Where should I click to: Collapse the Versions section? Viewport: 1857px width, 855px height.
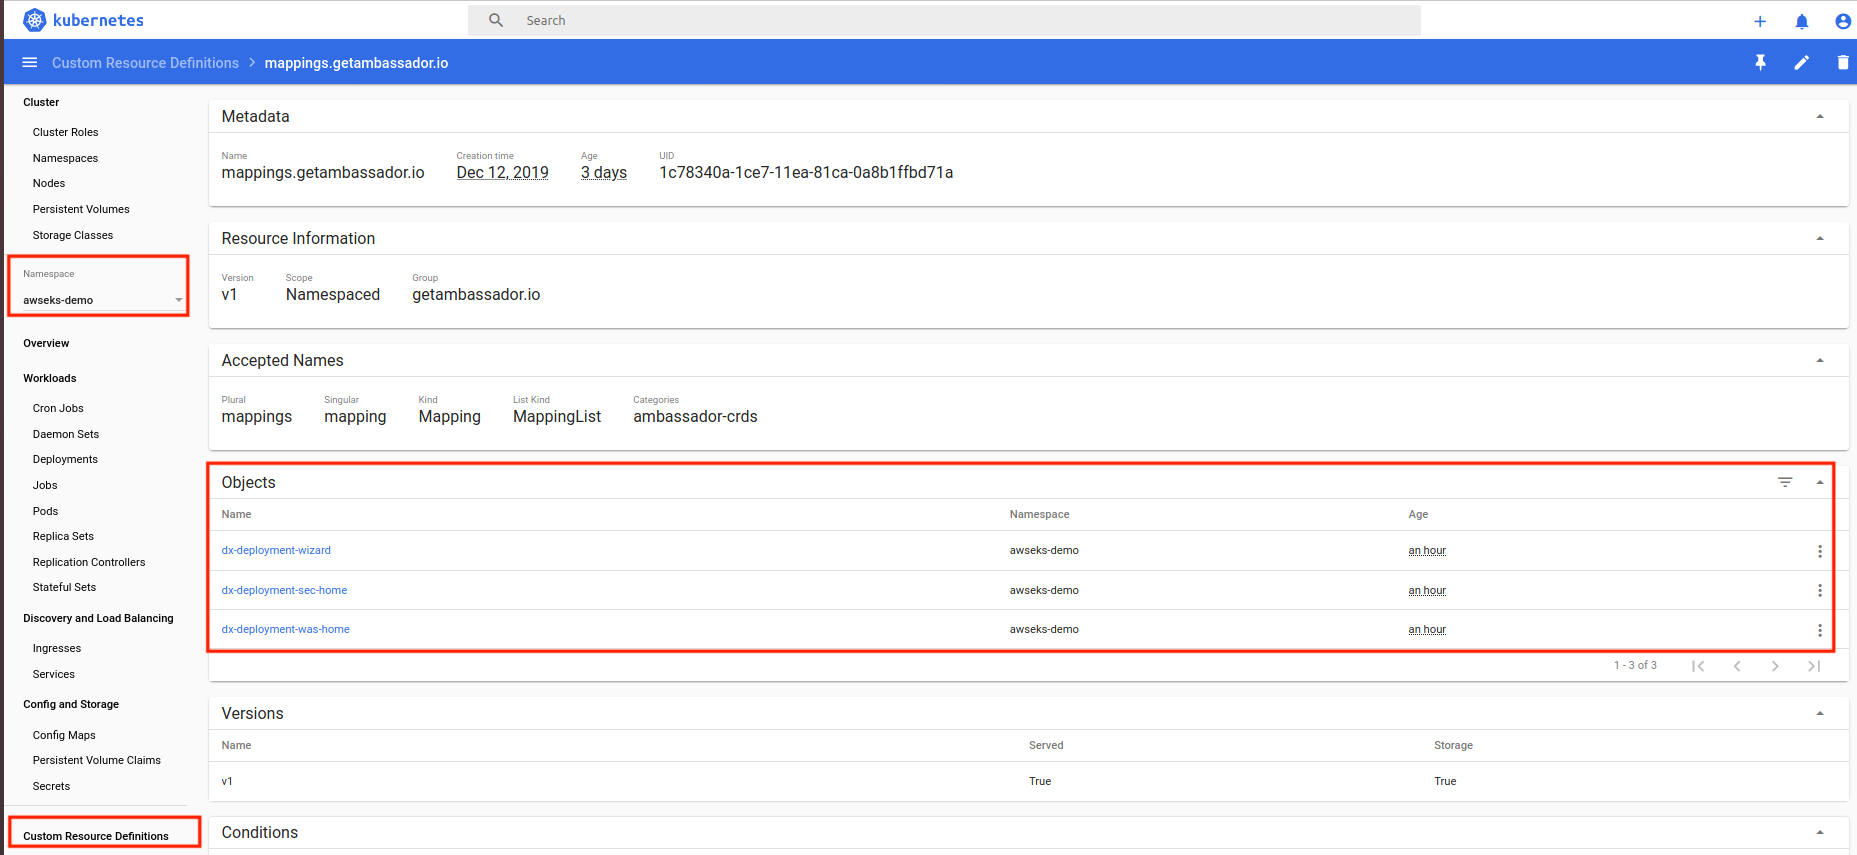click(x=1820, y=714)
